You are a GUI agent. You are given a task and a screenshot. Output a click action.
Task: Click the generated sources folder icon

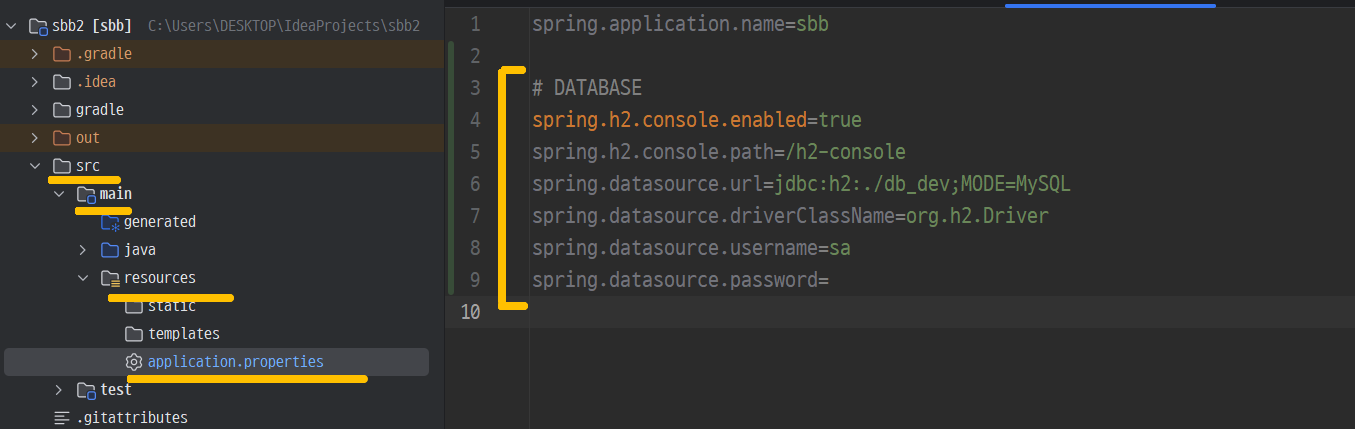click(x=110, y=222)
